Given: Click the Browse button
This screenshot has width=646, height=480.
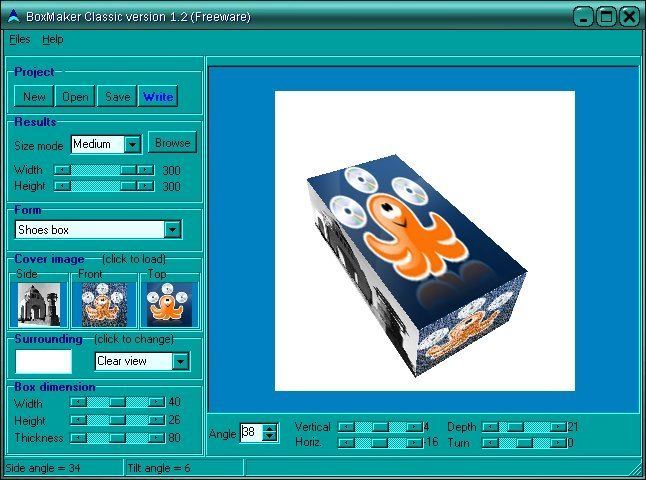Looking at the screenshot, I should (173, 143).
